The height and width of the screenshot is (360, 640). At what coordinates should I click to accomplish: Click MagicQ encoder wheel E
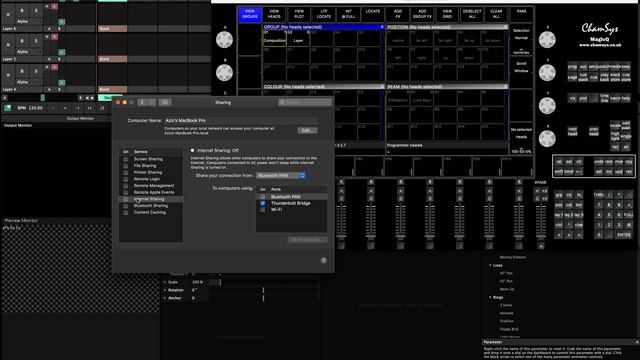pyautogui.click(x=547, y=40)
